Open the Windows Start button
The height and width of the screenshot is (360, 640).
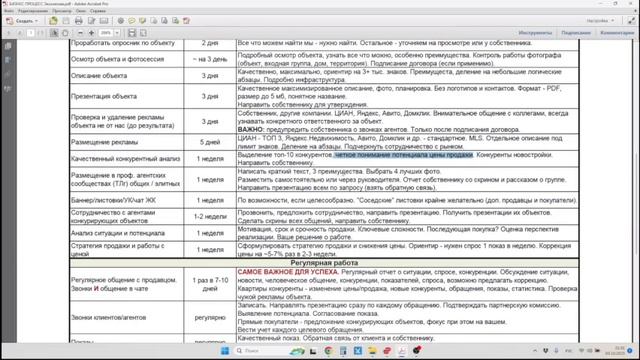pyautogui.click(x=225, y=351)
